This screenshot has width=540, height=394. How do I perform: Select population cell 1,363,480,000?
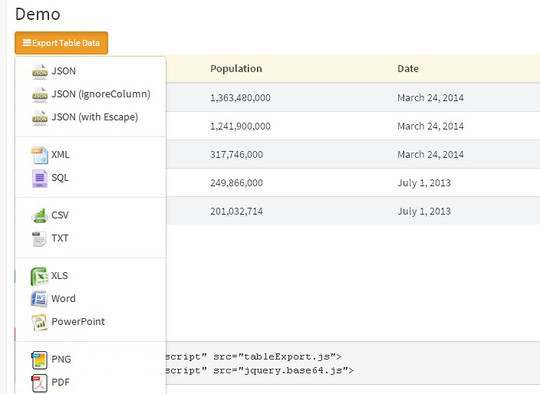coord(240,98)
